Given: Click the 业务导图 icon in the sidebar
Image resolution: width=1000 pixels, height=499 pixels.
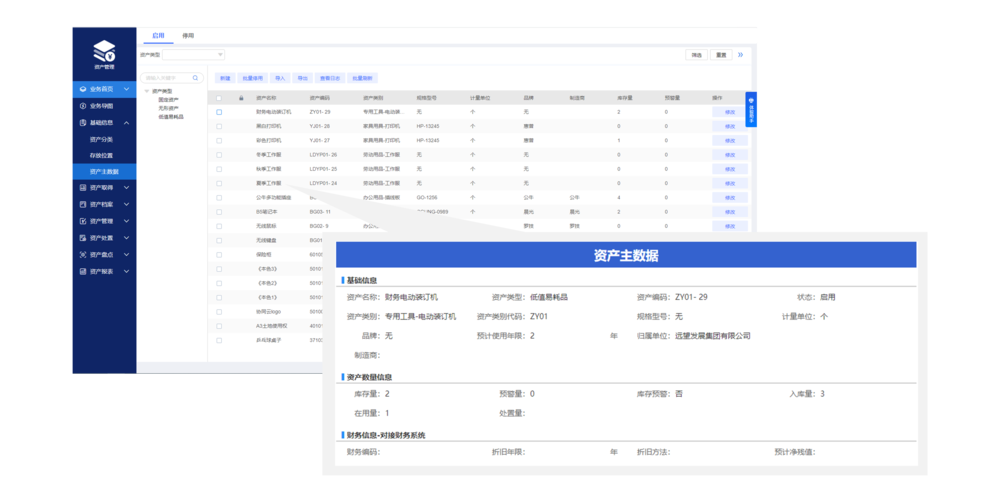Looking at the screenshot, I should tap(83, 106).
